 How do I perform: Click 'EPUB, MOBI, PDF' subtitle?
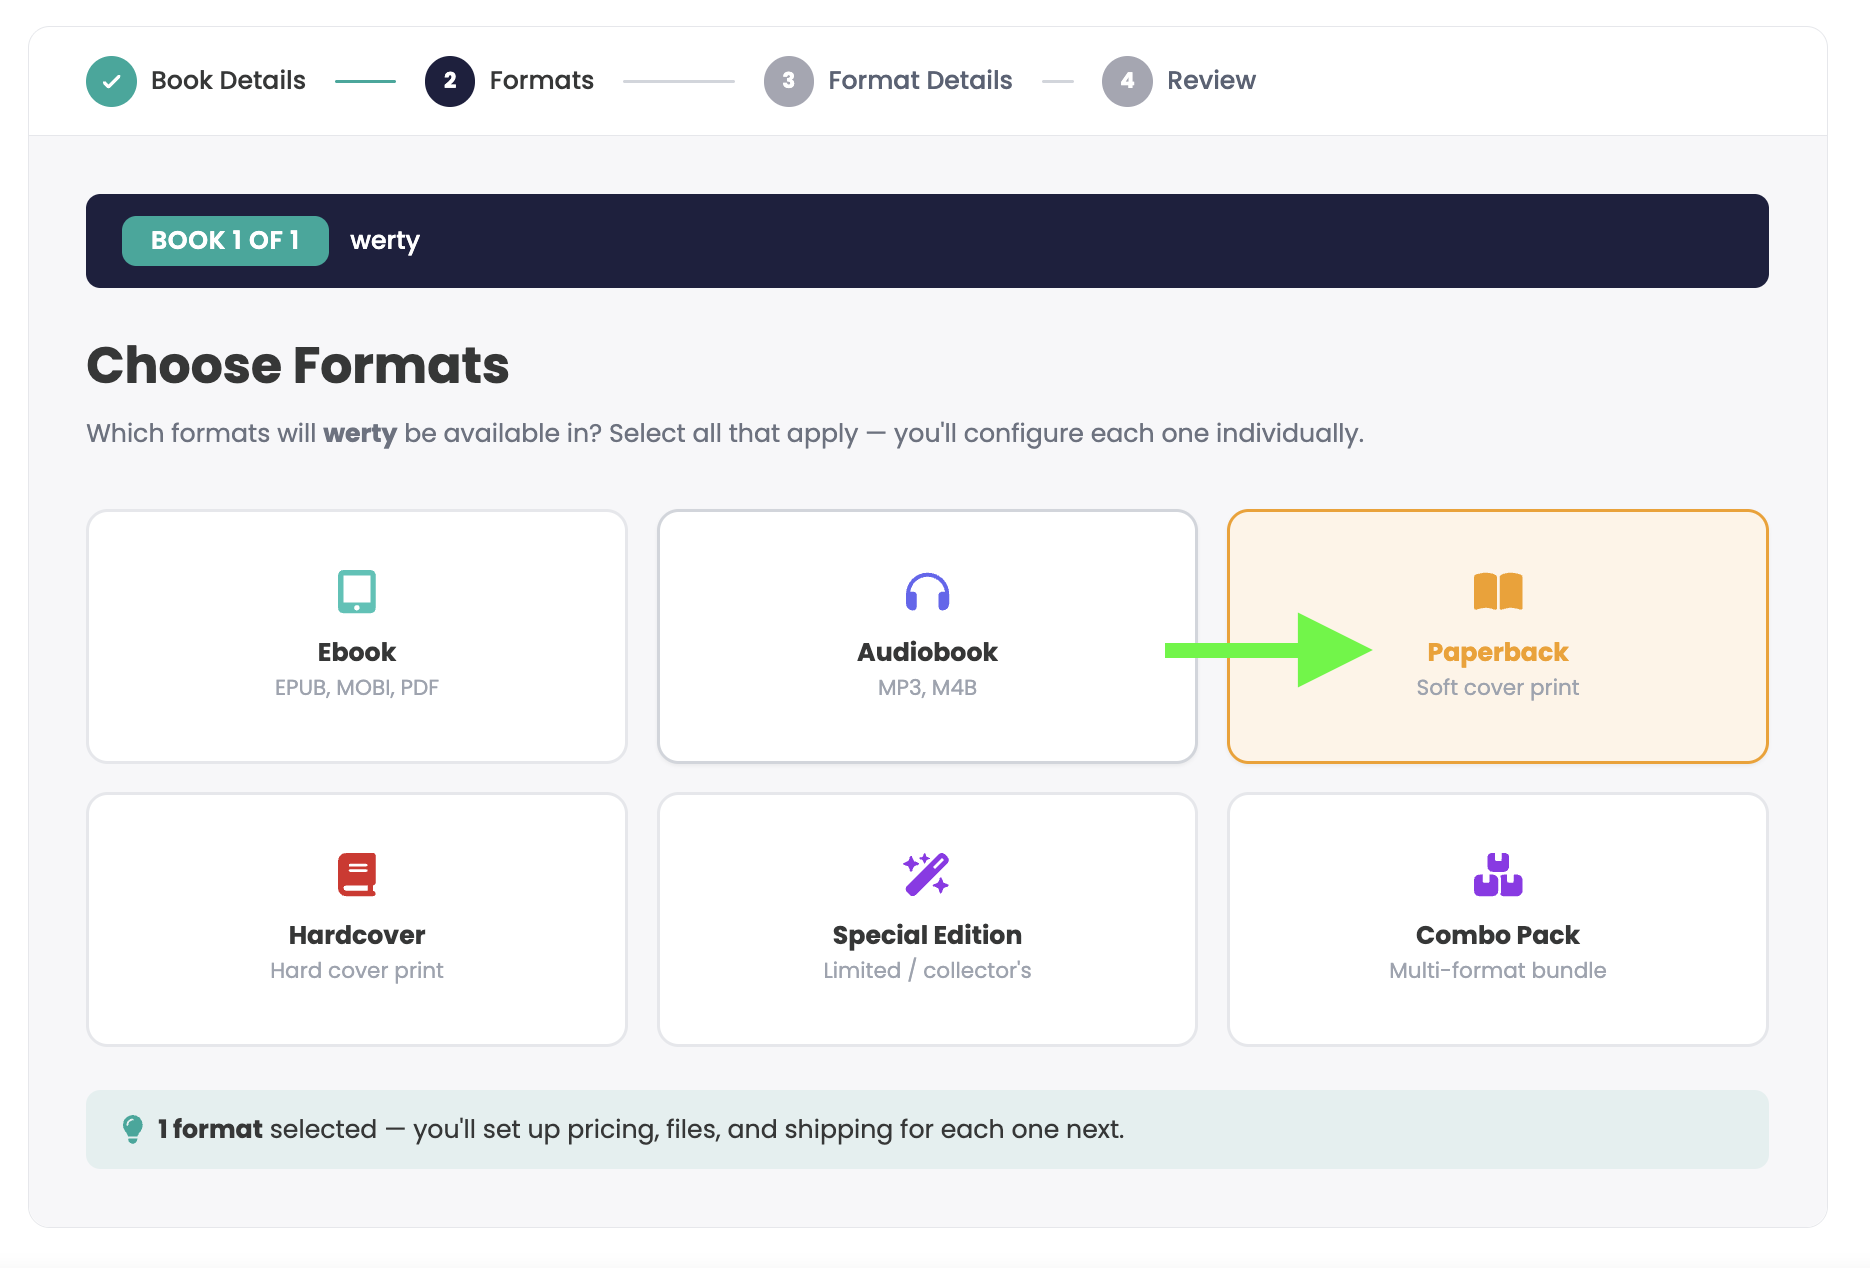click(357, 687)
